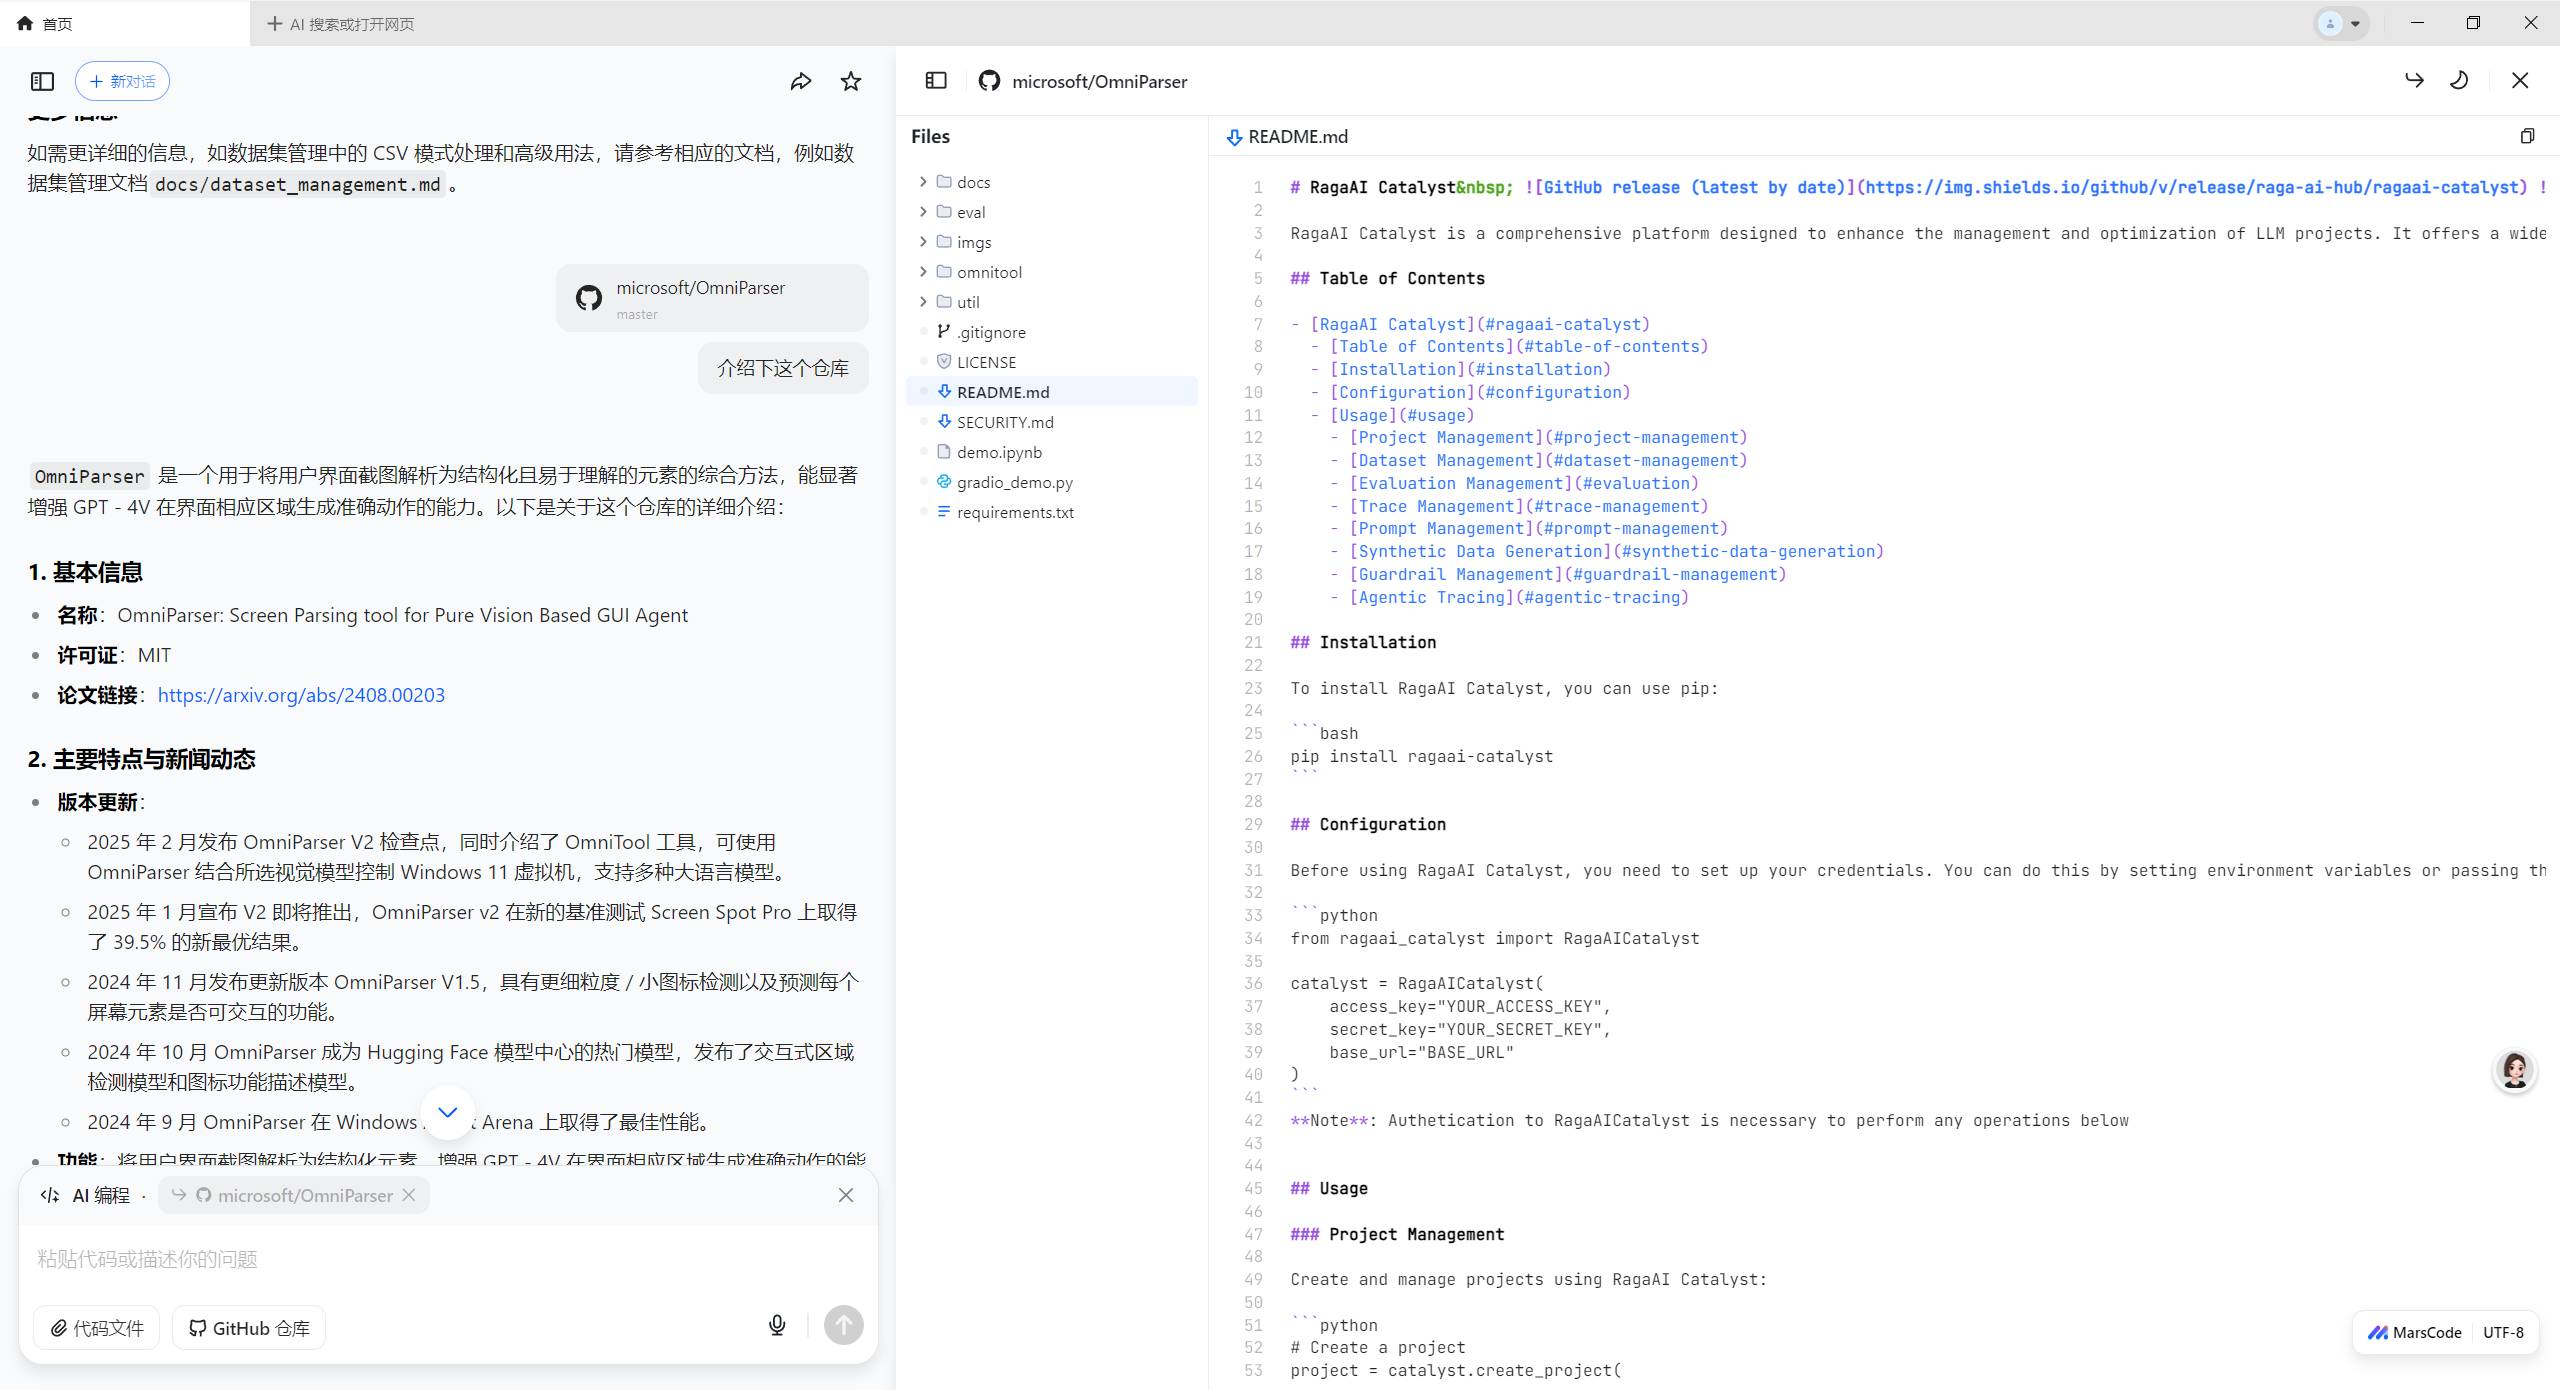Click the docs/dataset_management.md inline code

[x=297, y=184]
